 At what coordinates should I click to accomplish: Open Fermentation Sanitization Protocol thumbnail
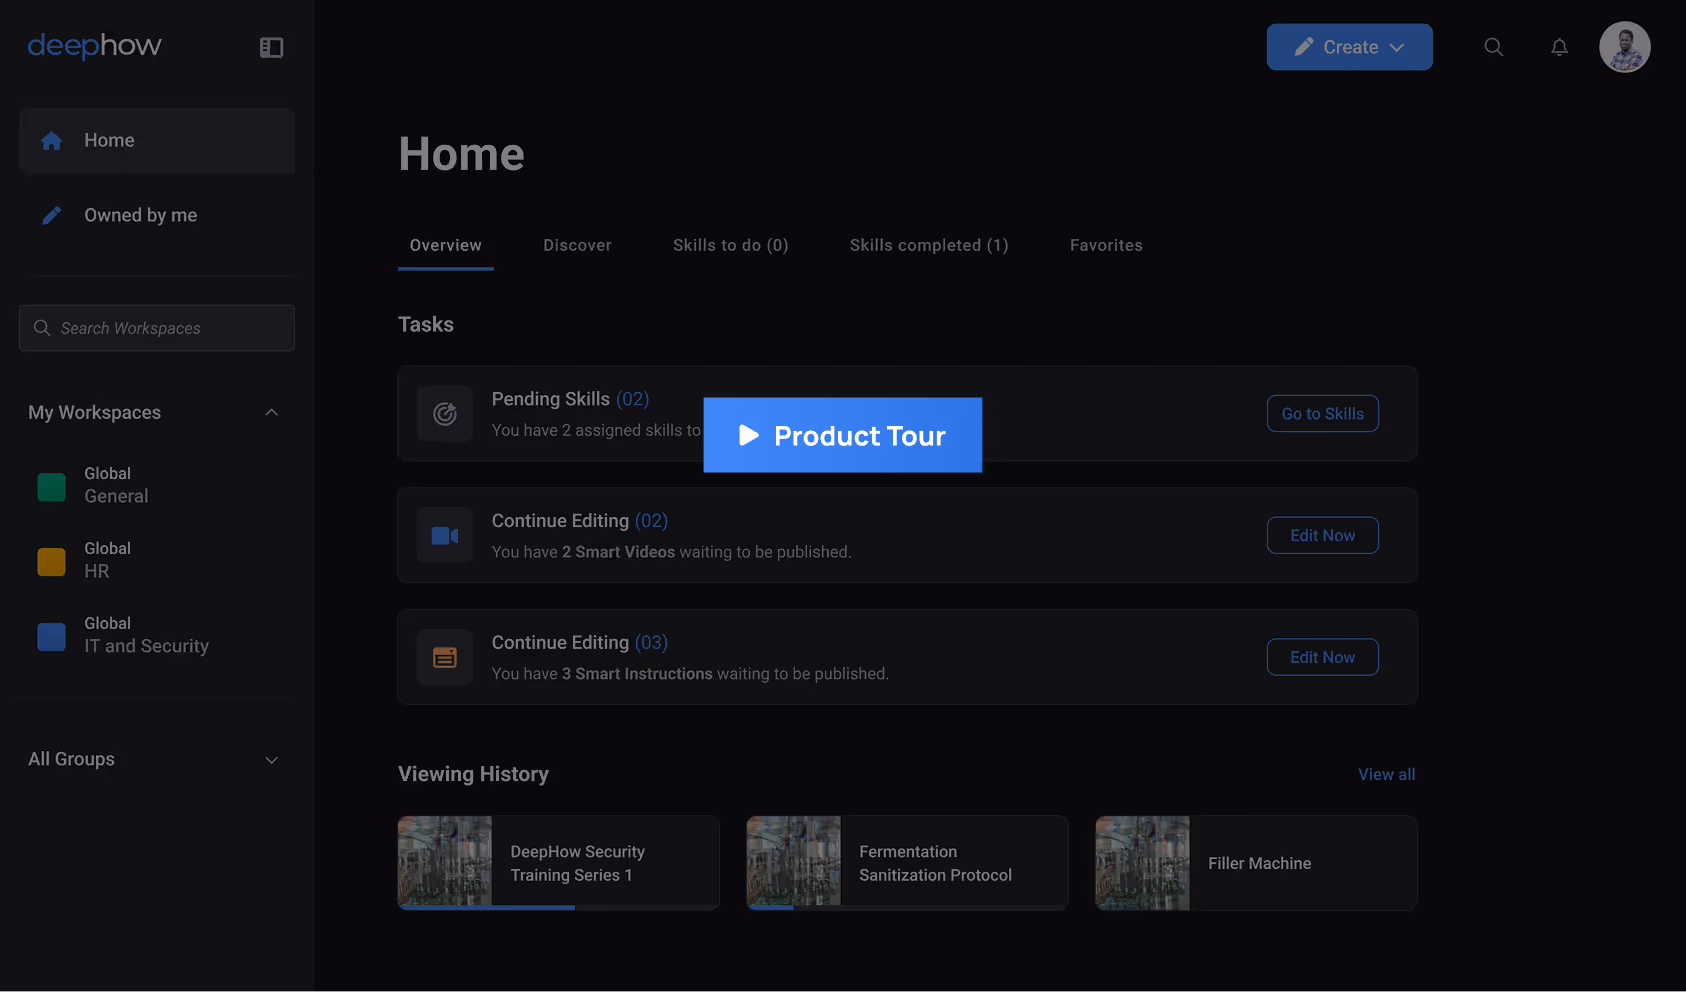tap(794, 862)
